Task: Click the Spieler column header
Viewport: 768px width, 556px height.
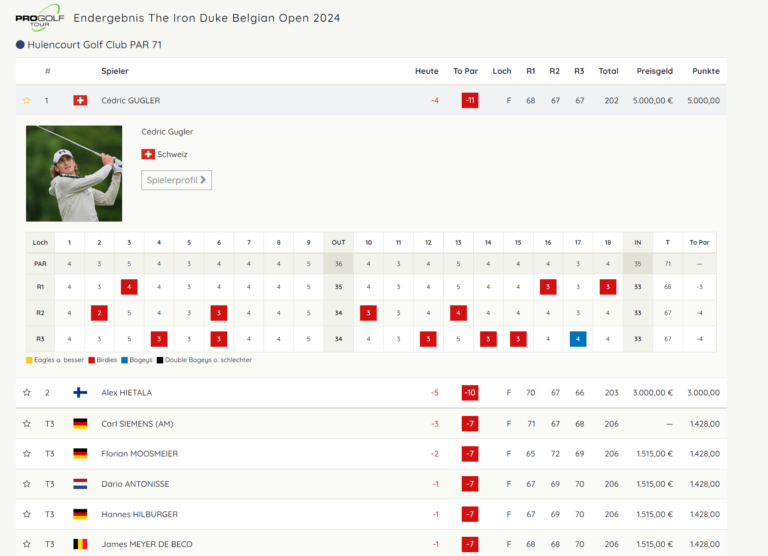Action: (115, 71)
